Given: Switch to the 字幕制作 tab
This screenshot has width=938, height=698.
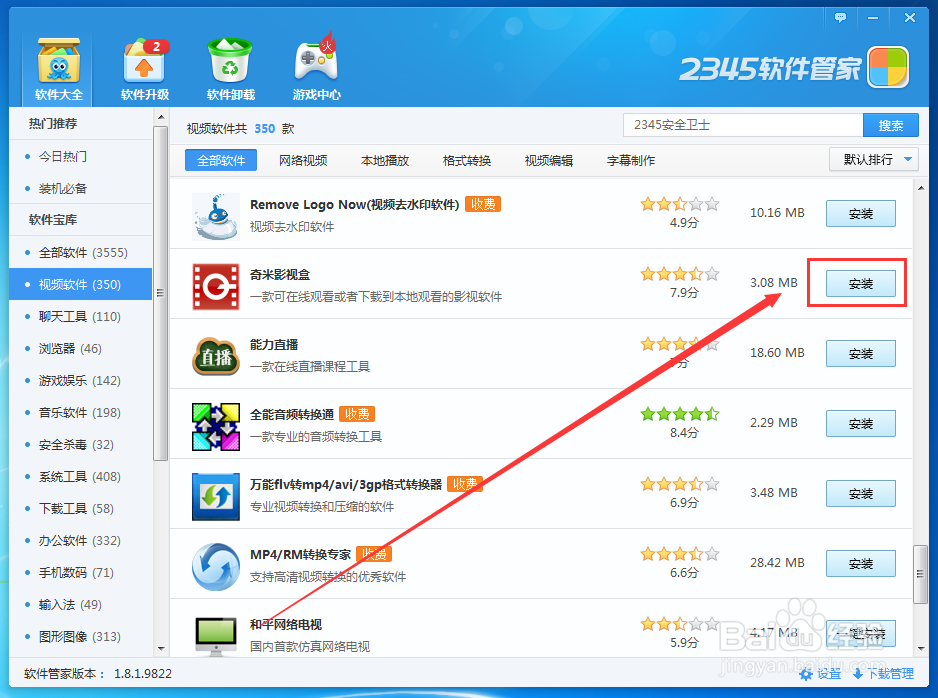Looking at the screenshot, I should tap(631, 160).
